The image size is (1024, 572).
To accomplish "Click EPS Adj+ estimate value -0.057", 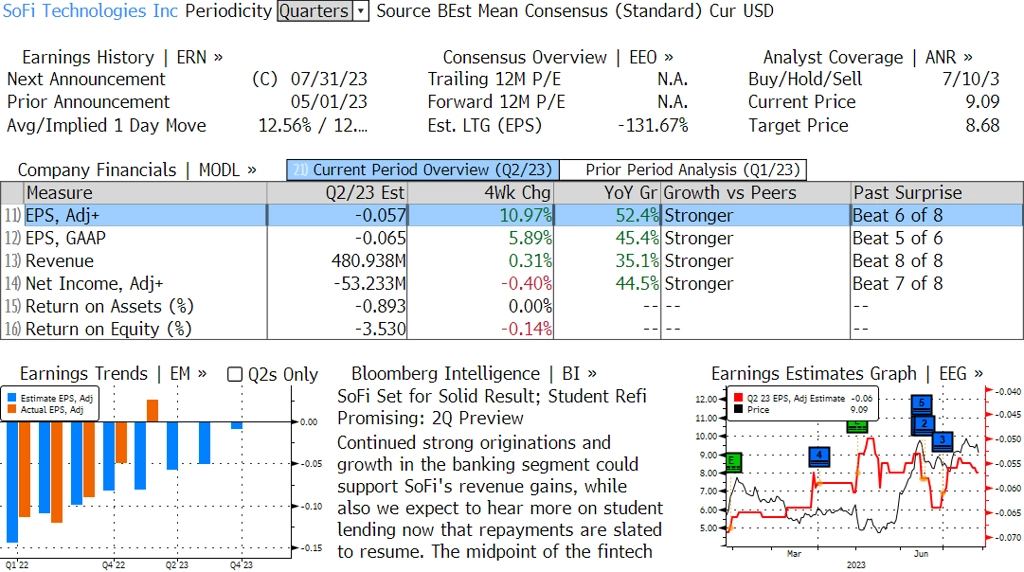I will 380,215.
